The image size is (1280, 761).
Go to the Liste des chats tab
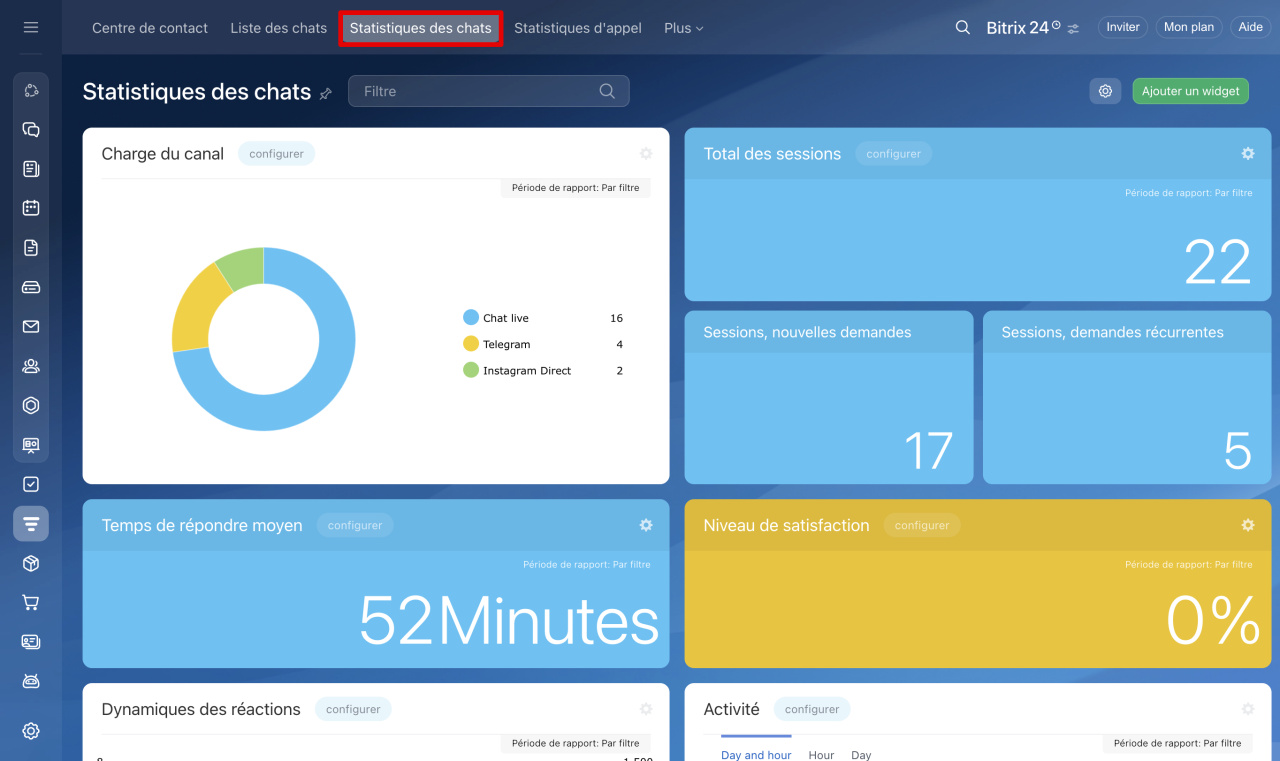tap(278, 28)
